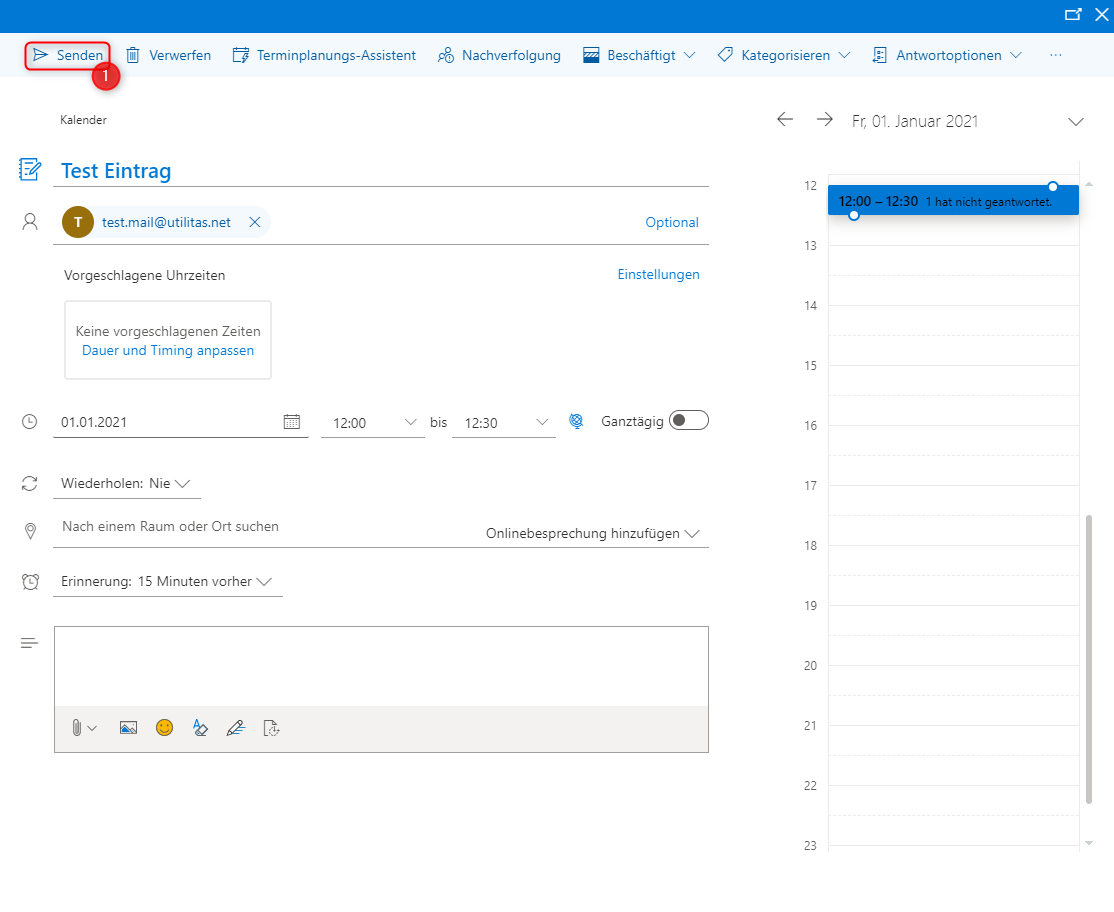The height and width of the screenshot is (912, 1114).
Task: Click the room or location search field
Action: click(260, 527)
